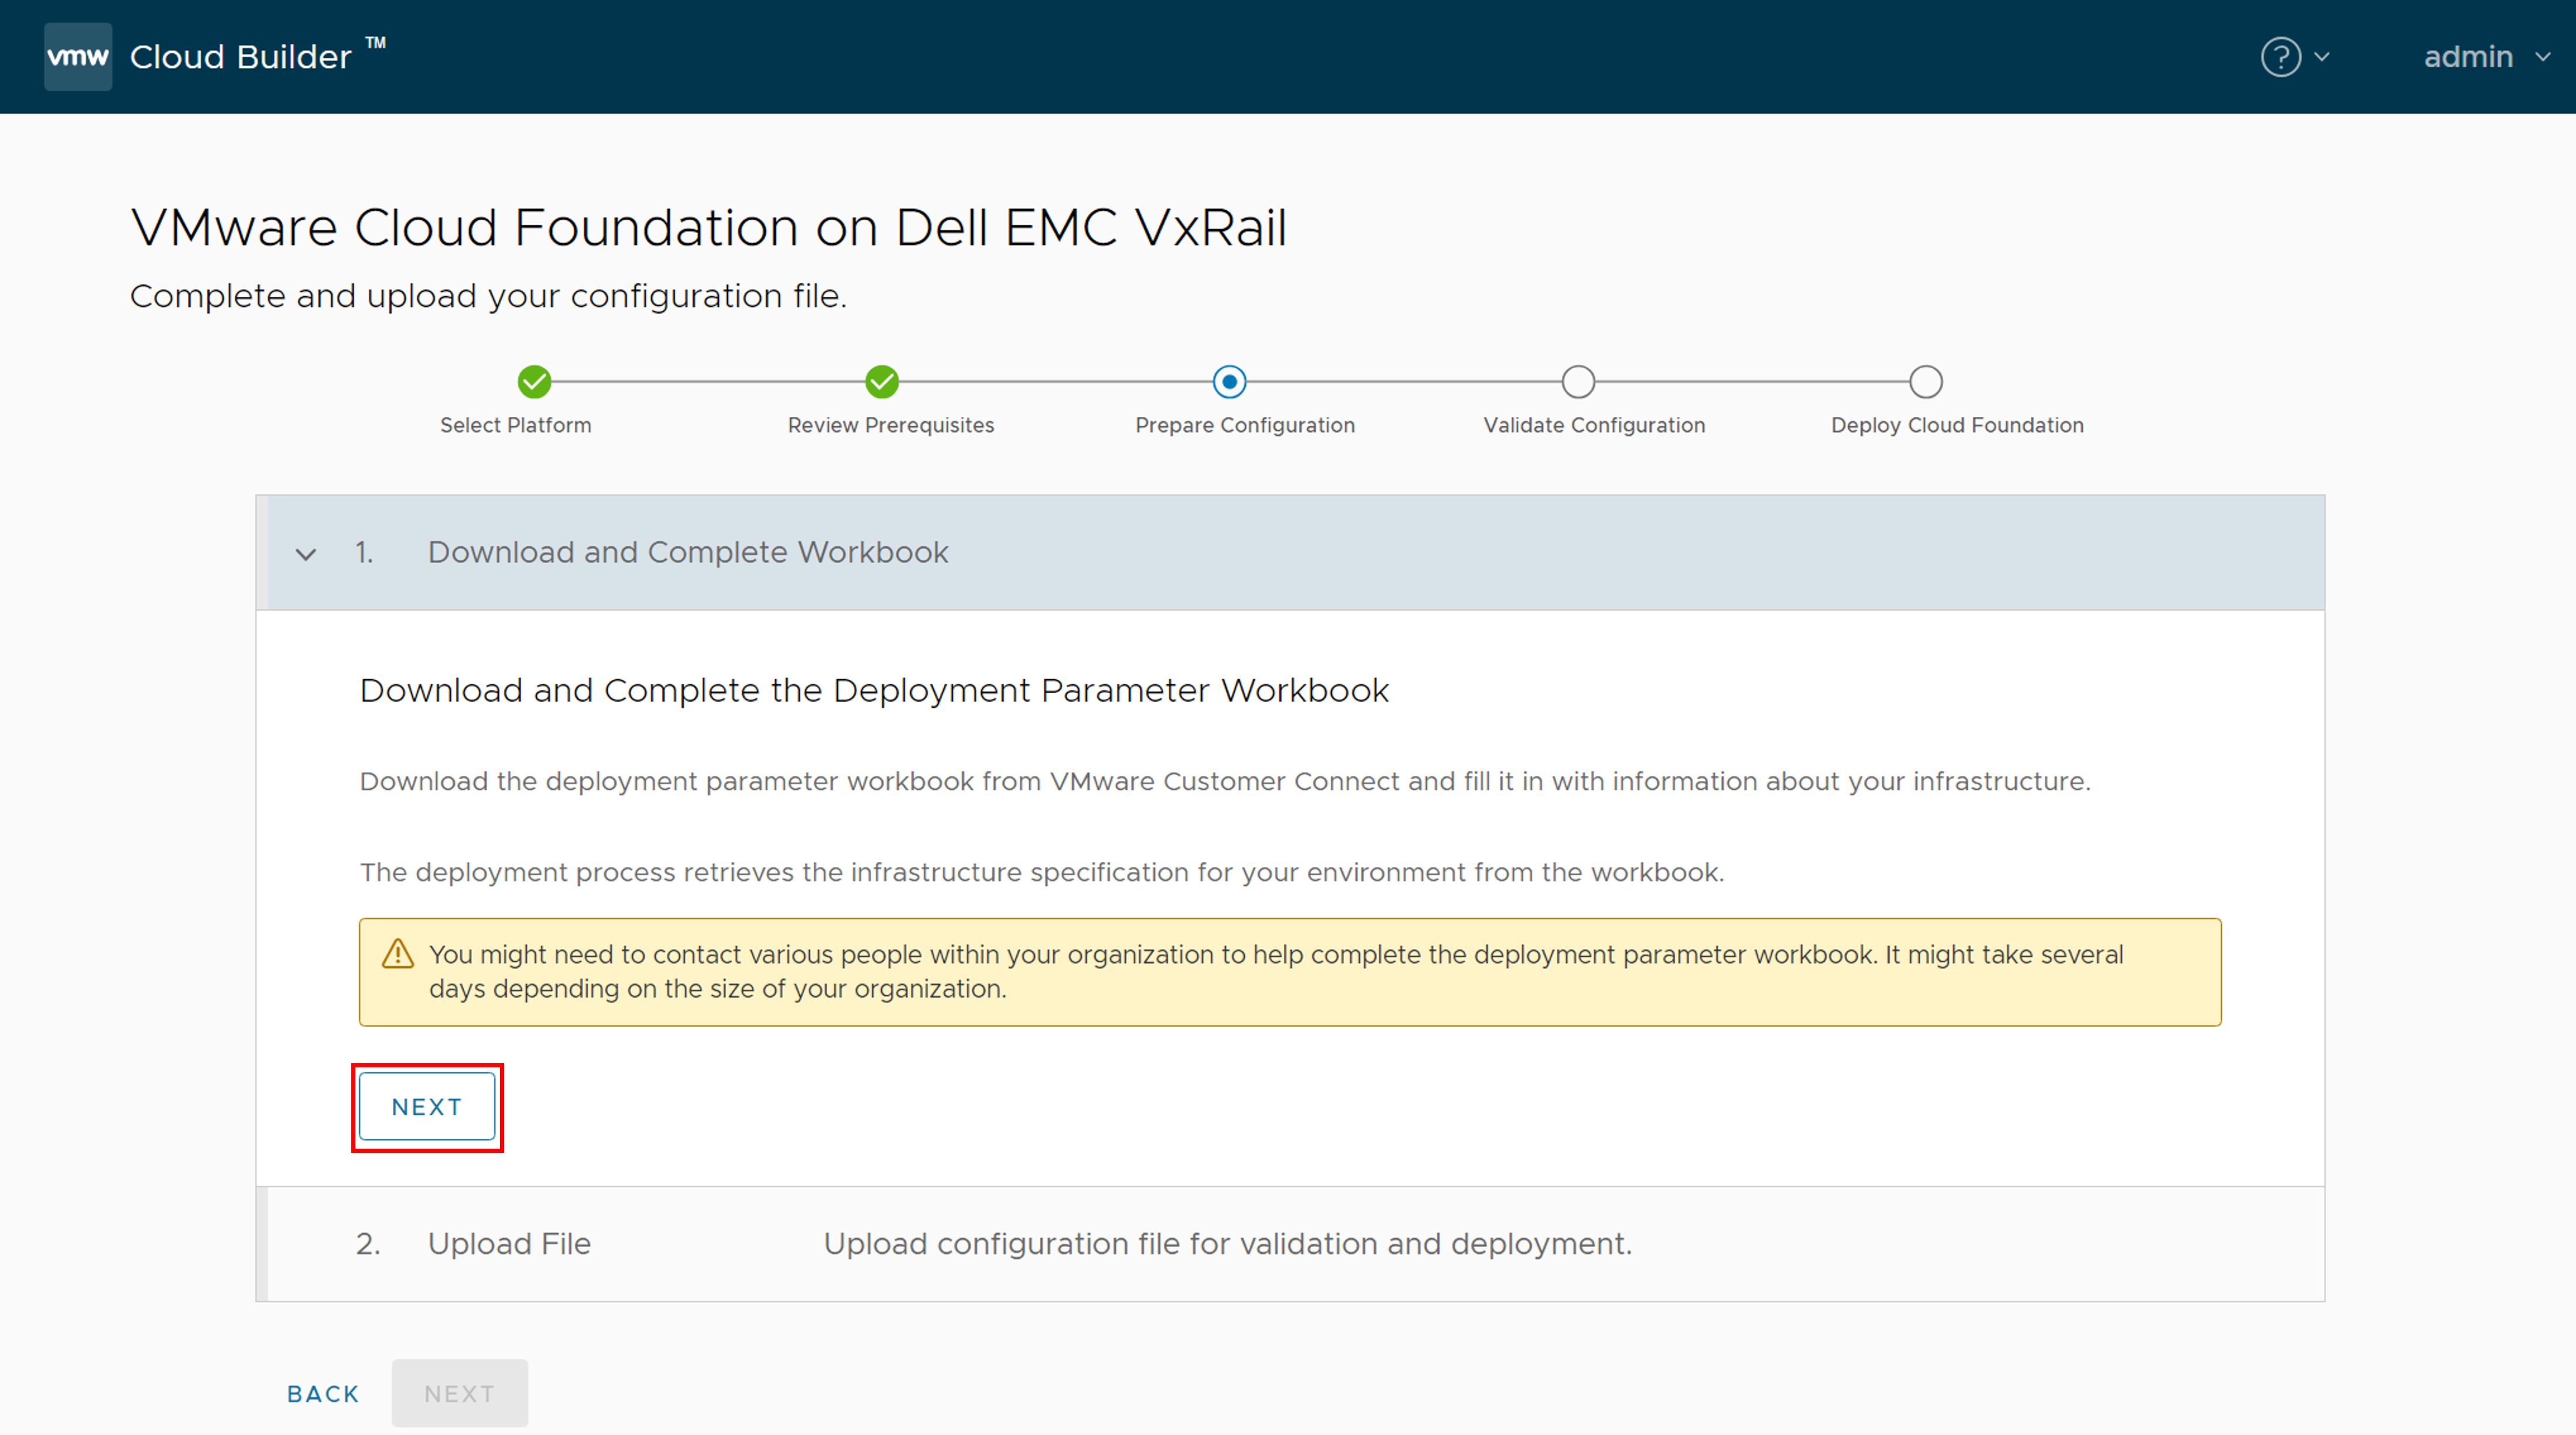Click the Review Prerequisites green checkmark
The height and width of the screenshot is (1435, 2576).
[x=882, y=381]
